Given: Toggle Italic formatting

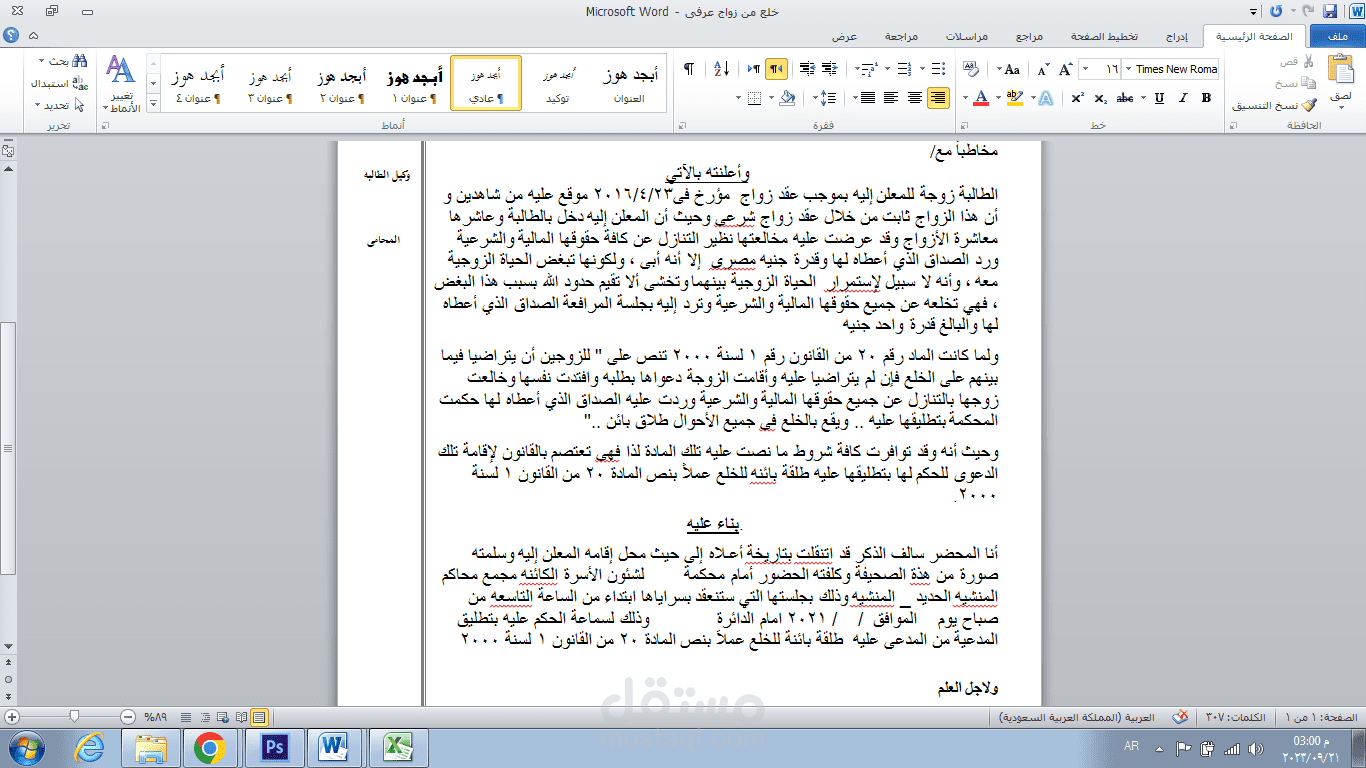Looking at the screenshot, I should click(1183, 98).
